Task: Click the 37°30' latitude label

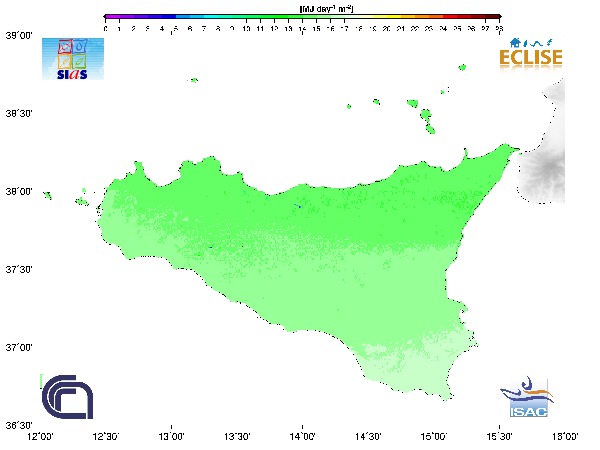Action: [19, 269]
